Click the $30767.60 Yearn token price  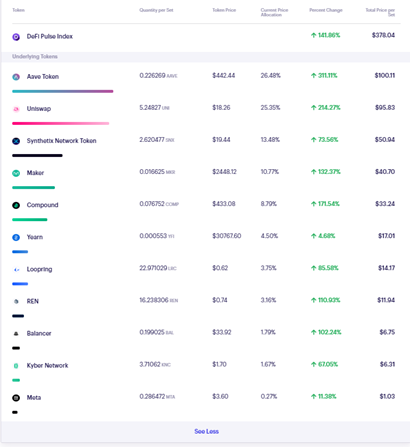point(227,236)
